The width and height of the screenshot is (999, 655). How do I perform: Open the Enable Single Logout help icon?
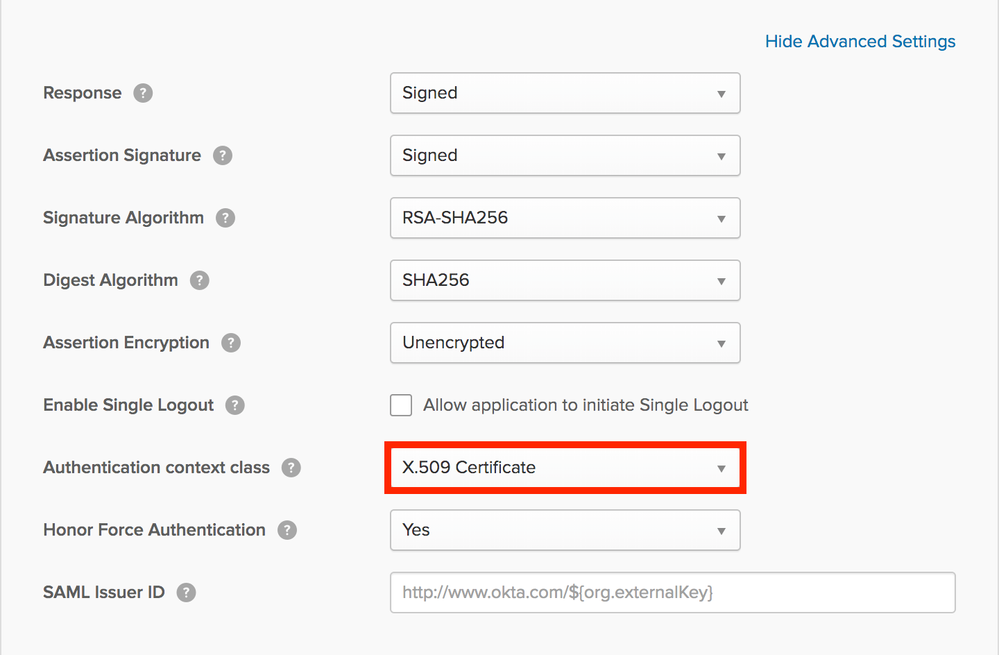click(x=234, y=405)
